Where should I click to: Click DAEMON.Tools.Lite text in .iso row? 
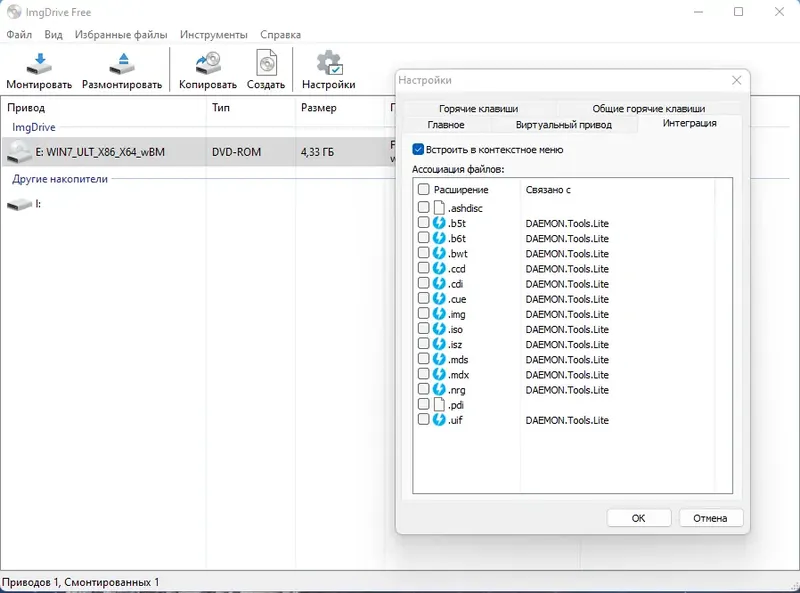[x=567, y=329]
